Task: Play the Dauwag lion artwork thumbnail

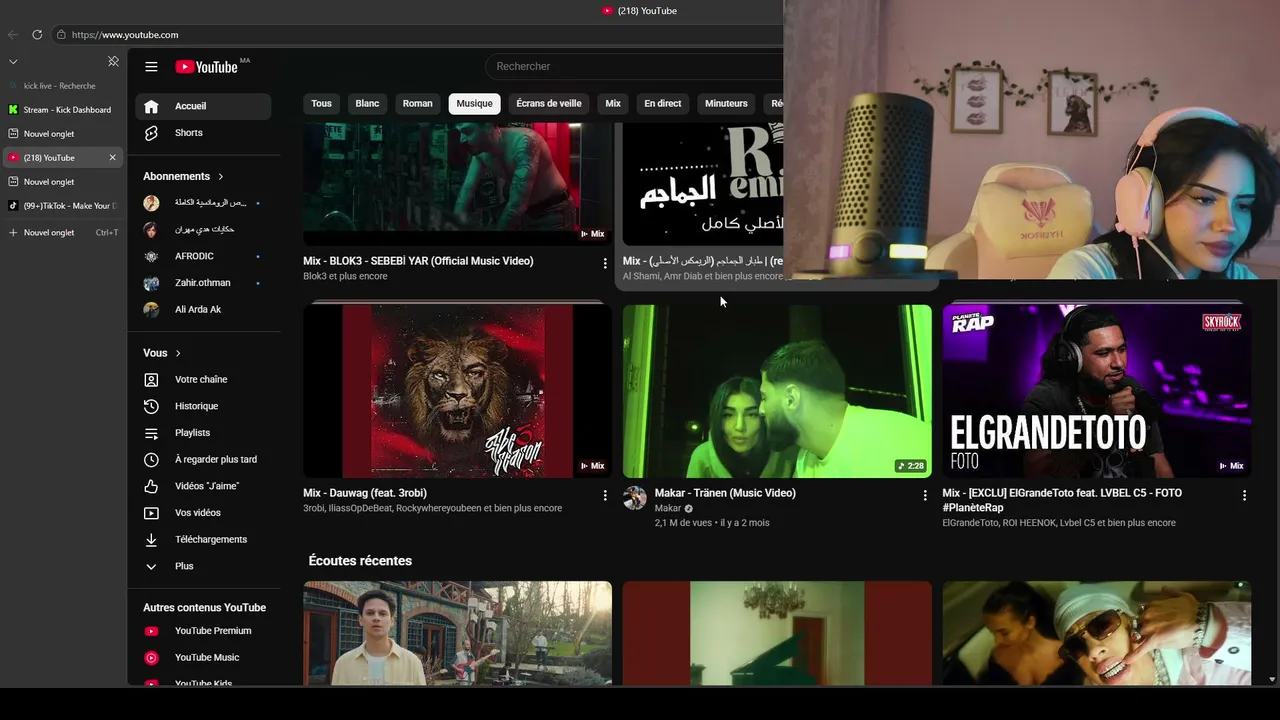Action: point(457,391)
